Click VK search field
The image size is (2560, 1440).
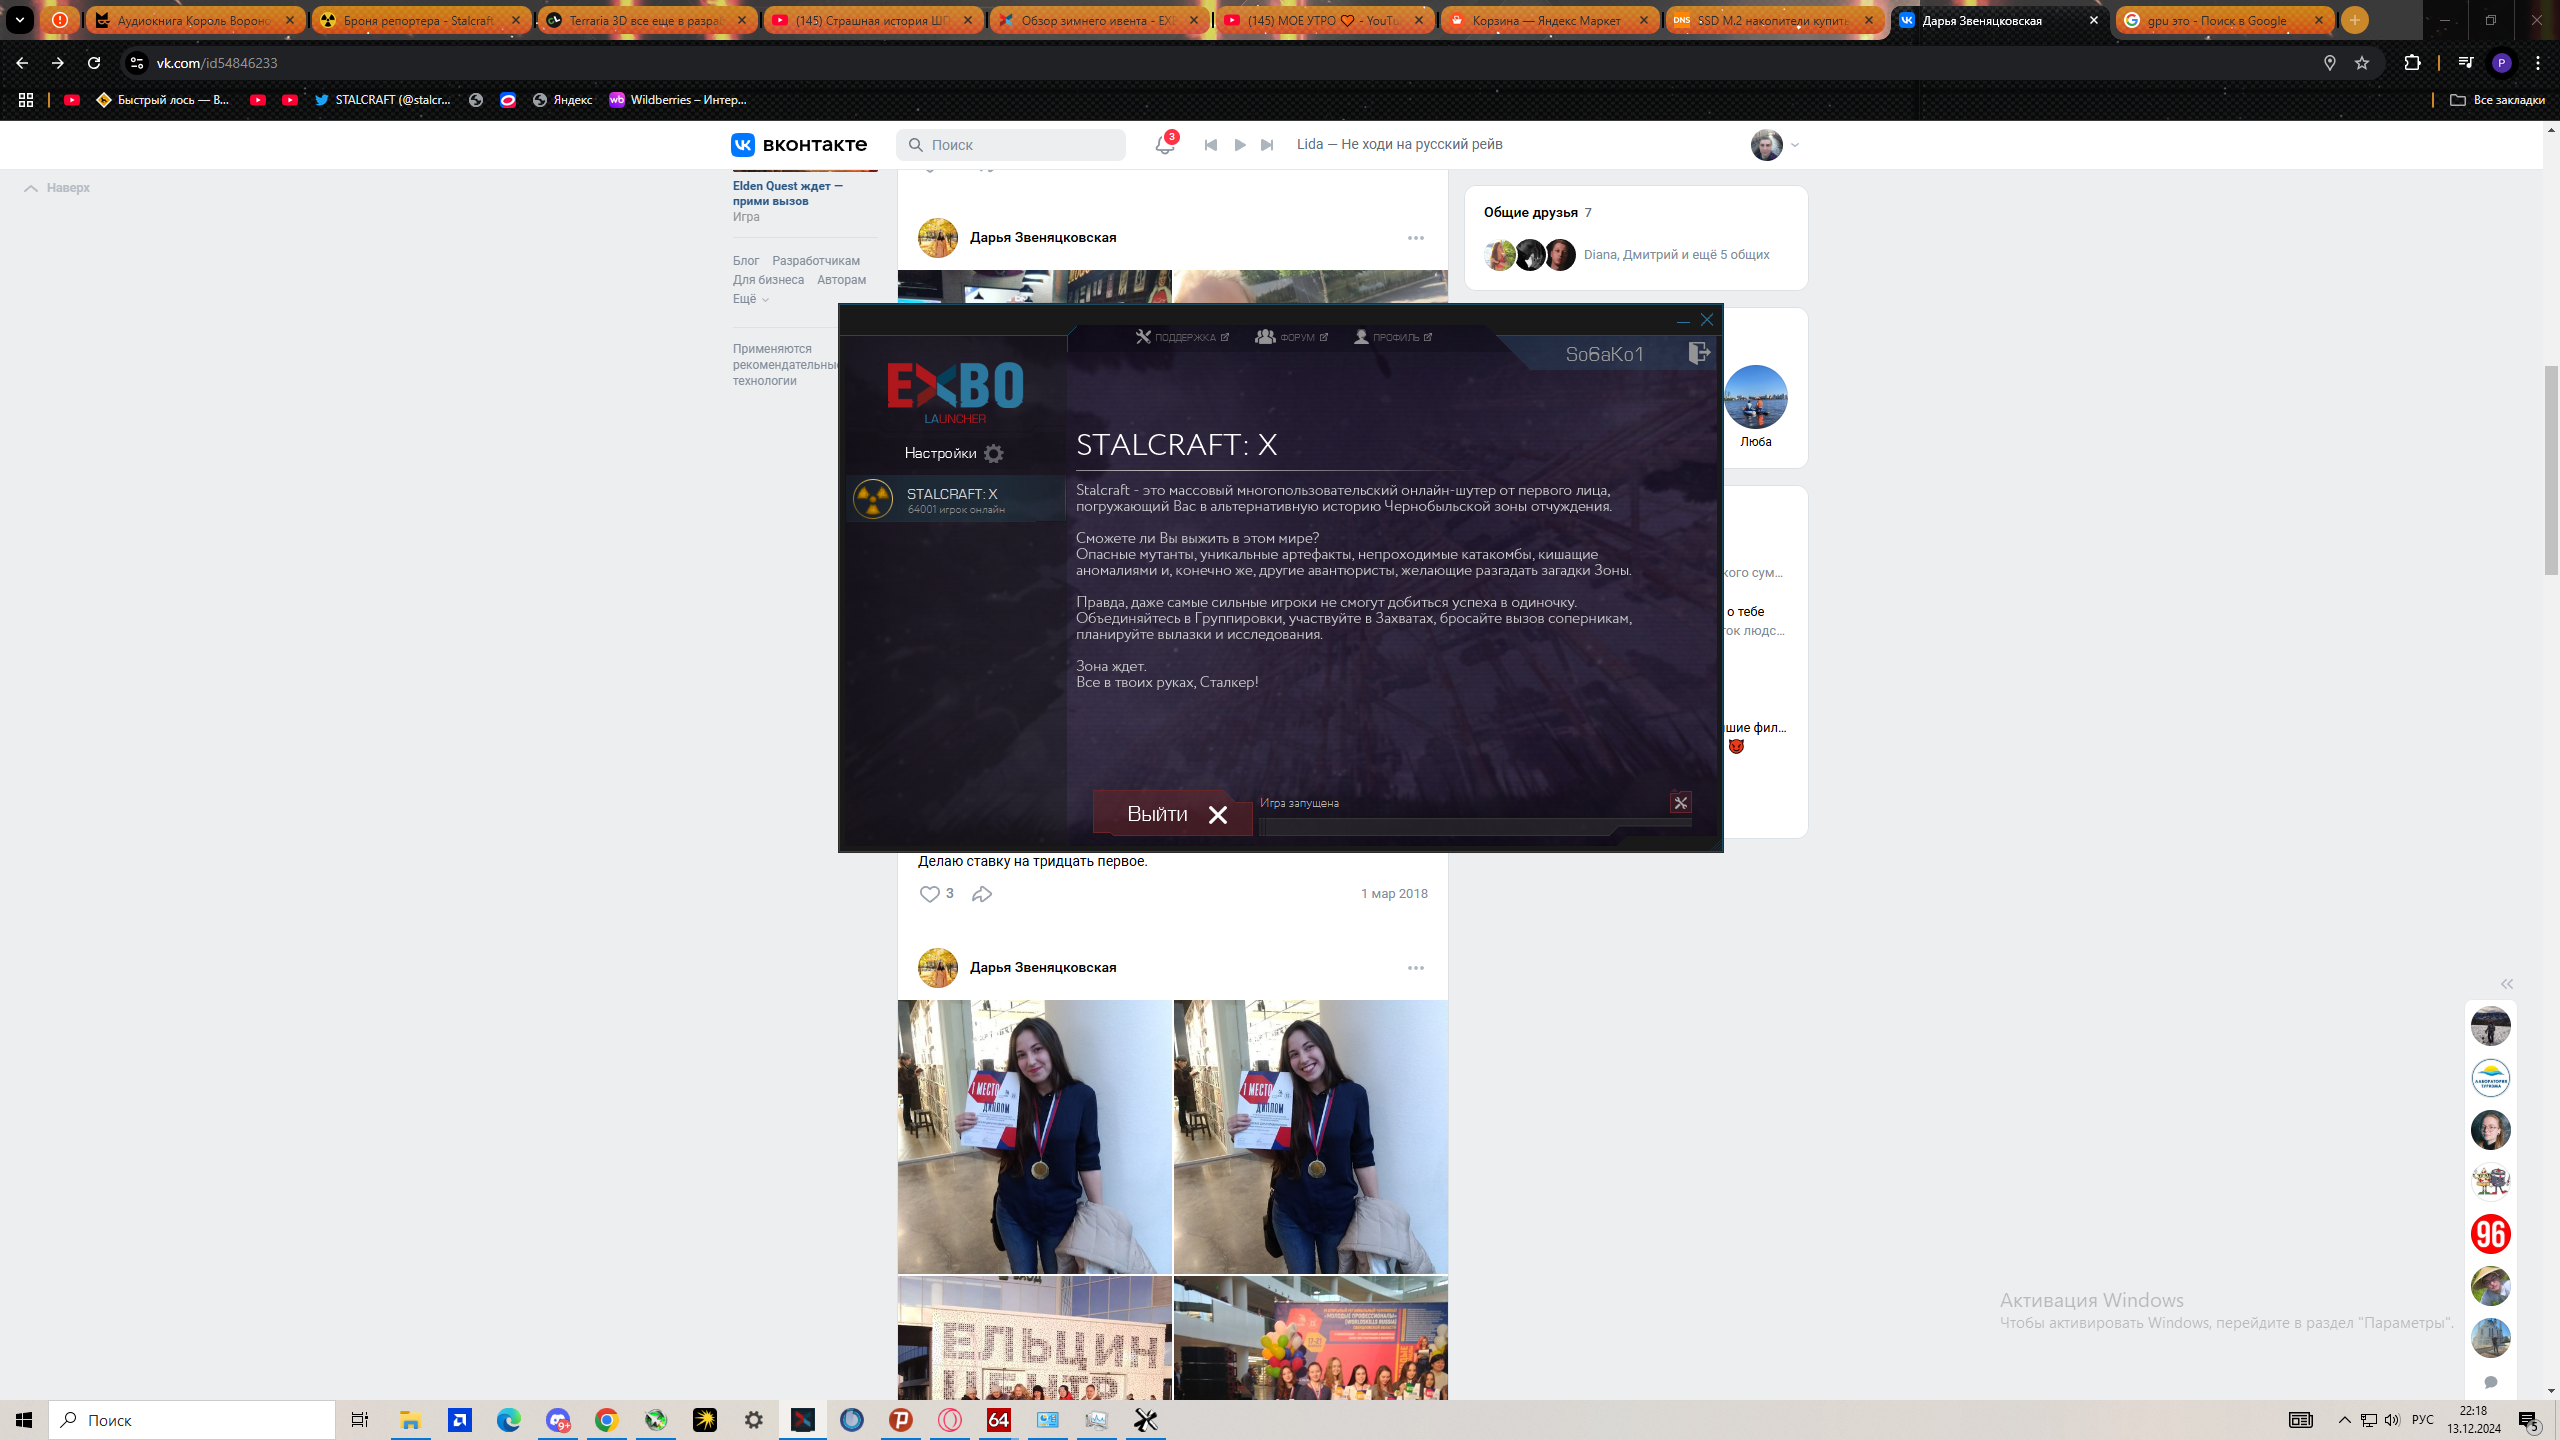(x=1011, y=145)
